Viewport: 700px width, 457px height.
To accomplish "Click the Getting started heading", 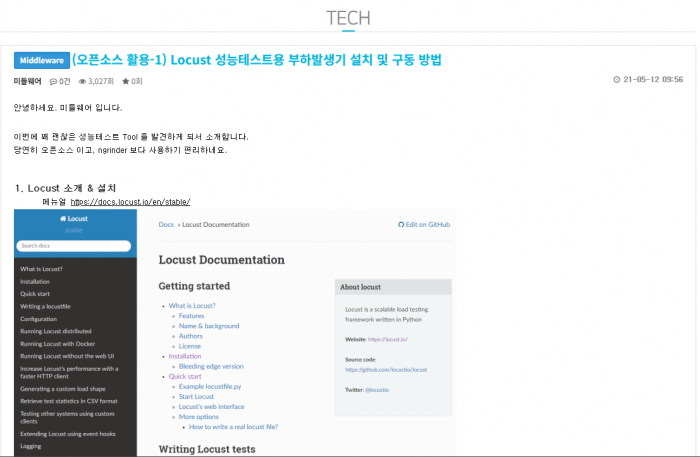I will (194, 286).
